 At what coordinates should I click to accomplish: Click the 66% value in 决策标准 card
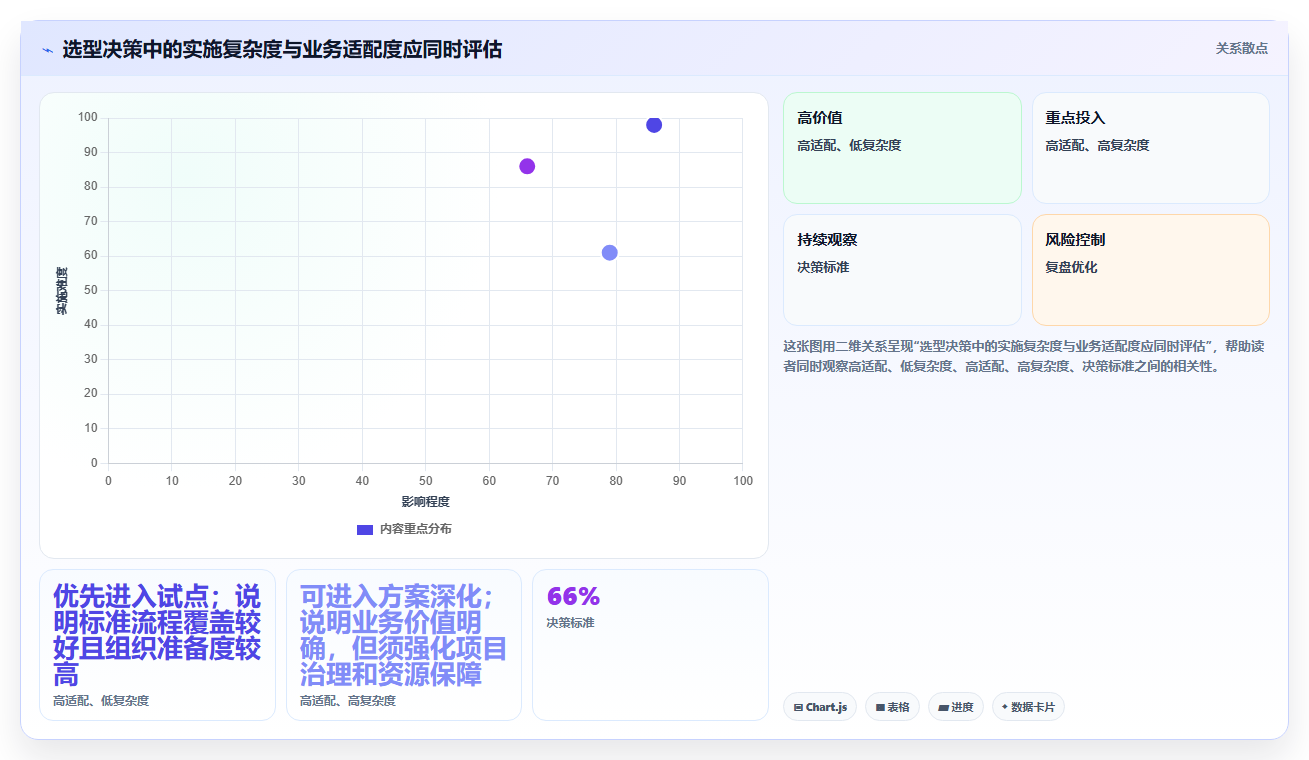[x=573, y=596]
